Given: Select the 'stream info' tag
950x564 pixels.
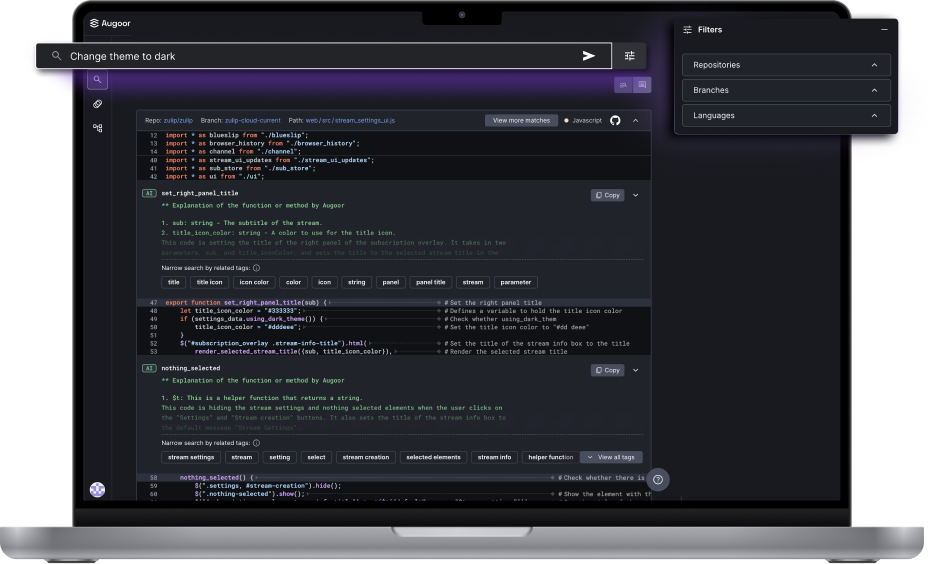Looking at the screenshot, I should tap(494, 457).
